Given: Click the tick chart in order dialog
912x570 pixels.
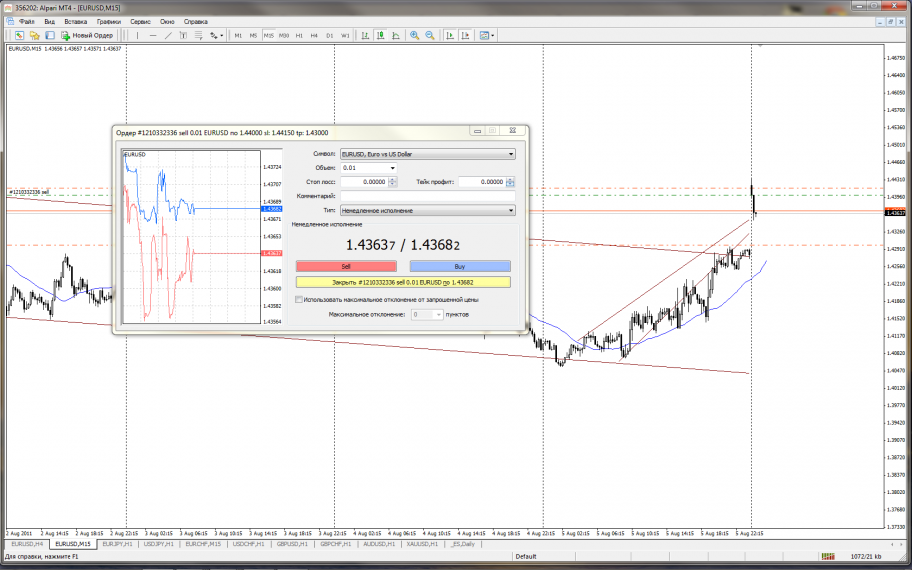Looking at the screenshot, I should [x=192, y=237].
